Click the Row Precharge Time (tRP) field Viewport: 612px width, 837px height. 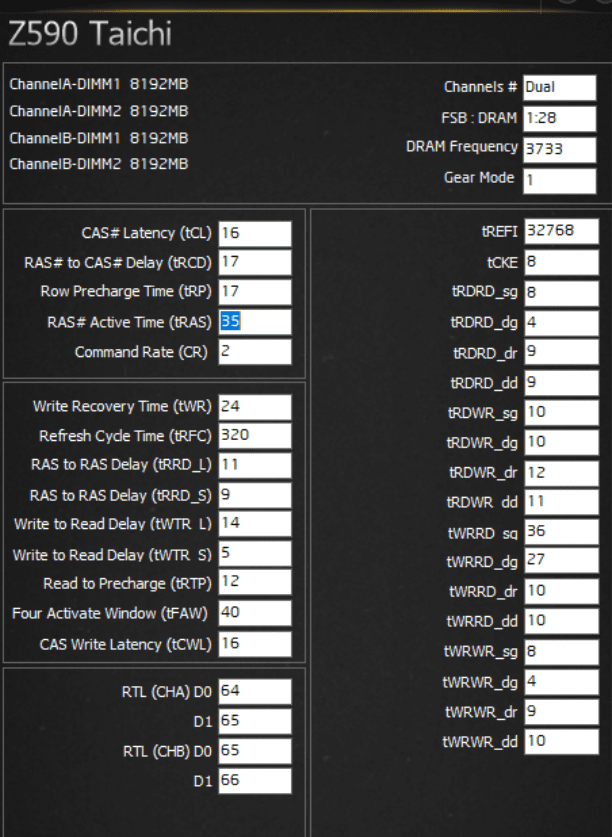[255, 292]
